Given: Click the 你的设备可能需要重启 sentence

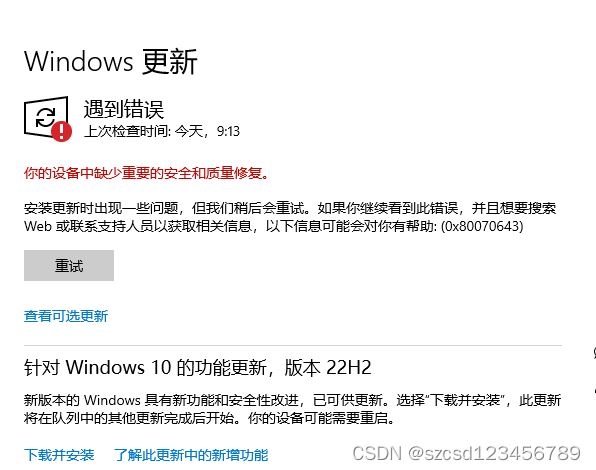Looking at the screenshot, I should 321,418.
